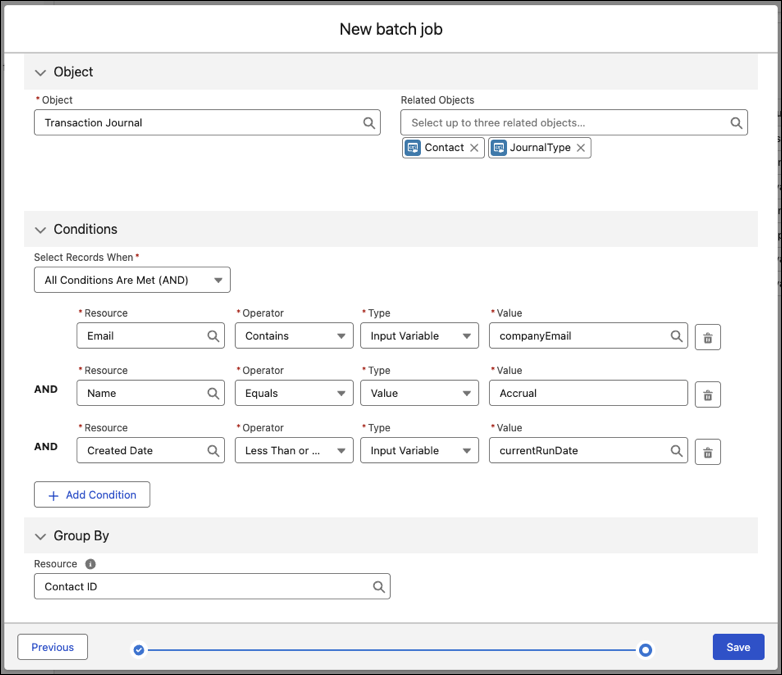
Task: Click the Transaction Journal object field
Action: click(x=207, y=123)
